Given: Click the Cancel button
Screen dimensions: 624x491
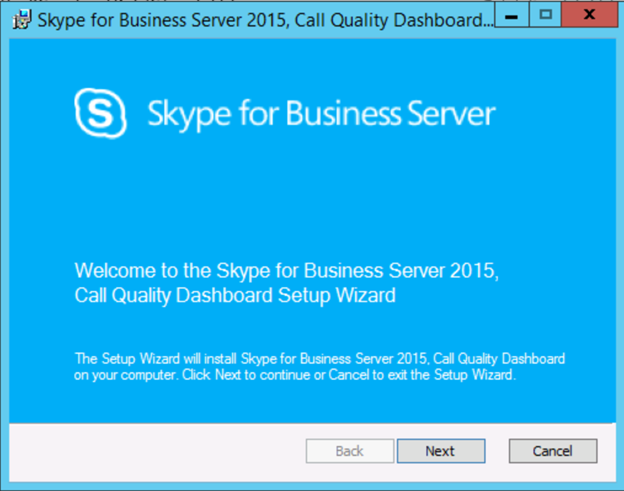Looking at the screenshot, I should (553, 451).
